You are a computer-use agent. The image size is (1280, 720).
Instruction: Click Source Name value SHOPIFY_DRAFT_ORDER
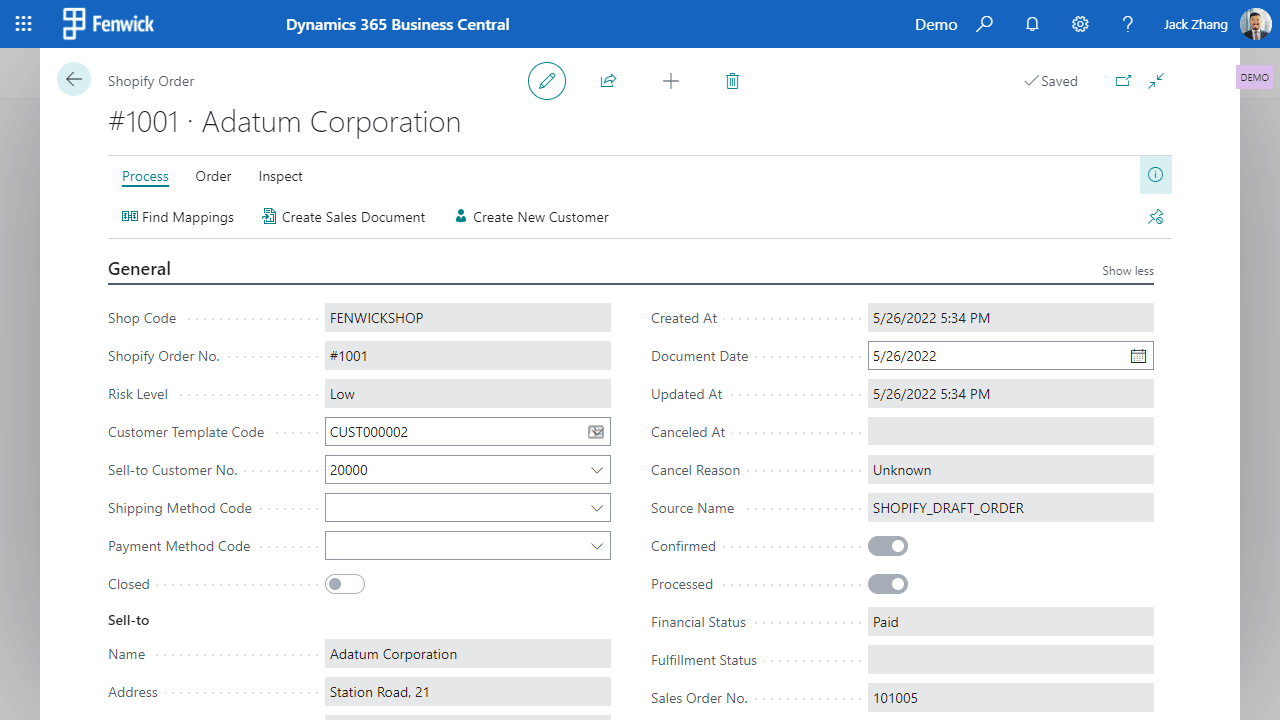click(x=1011, y=508)
